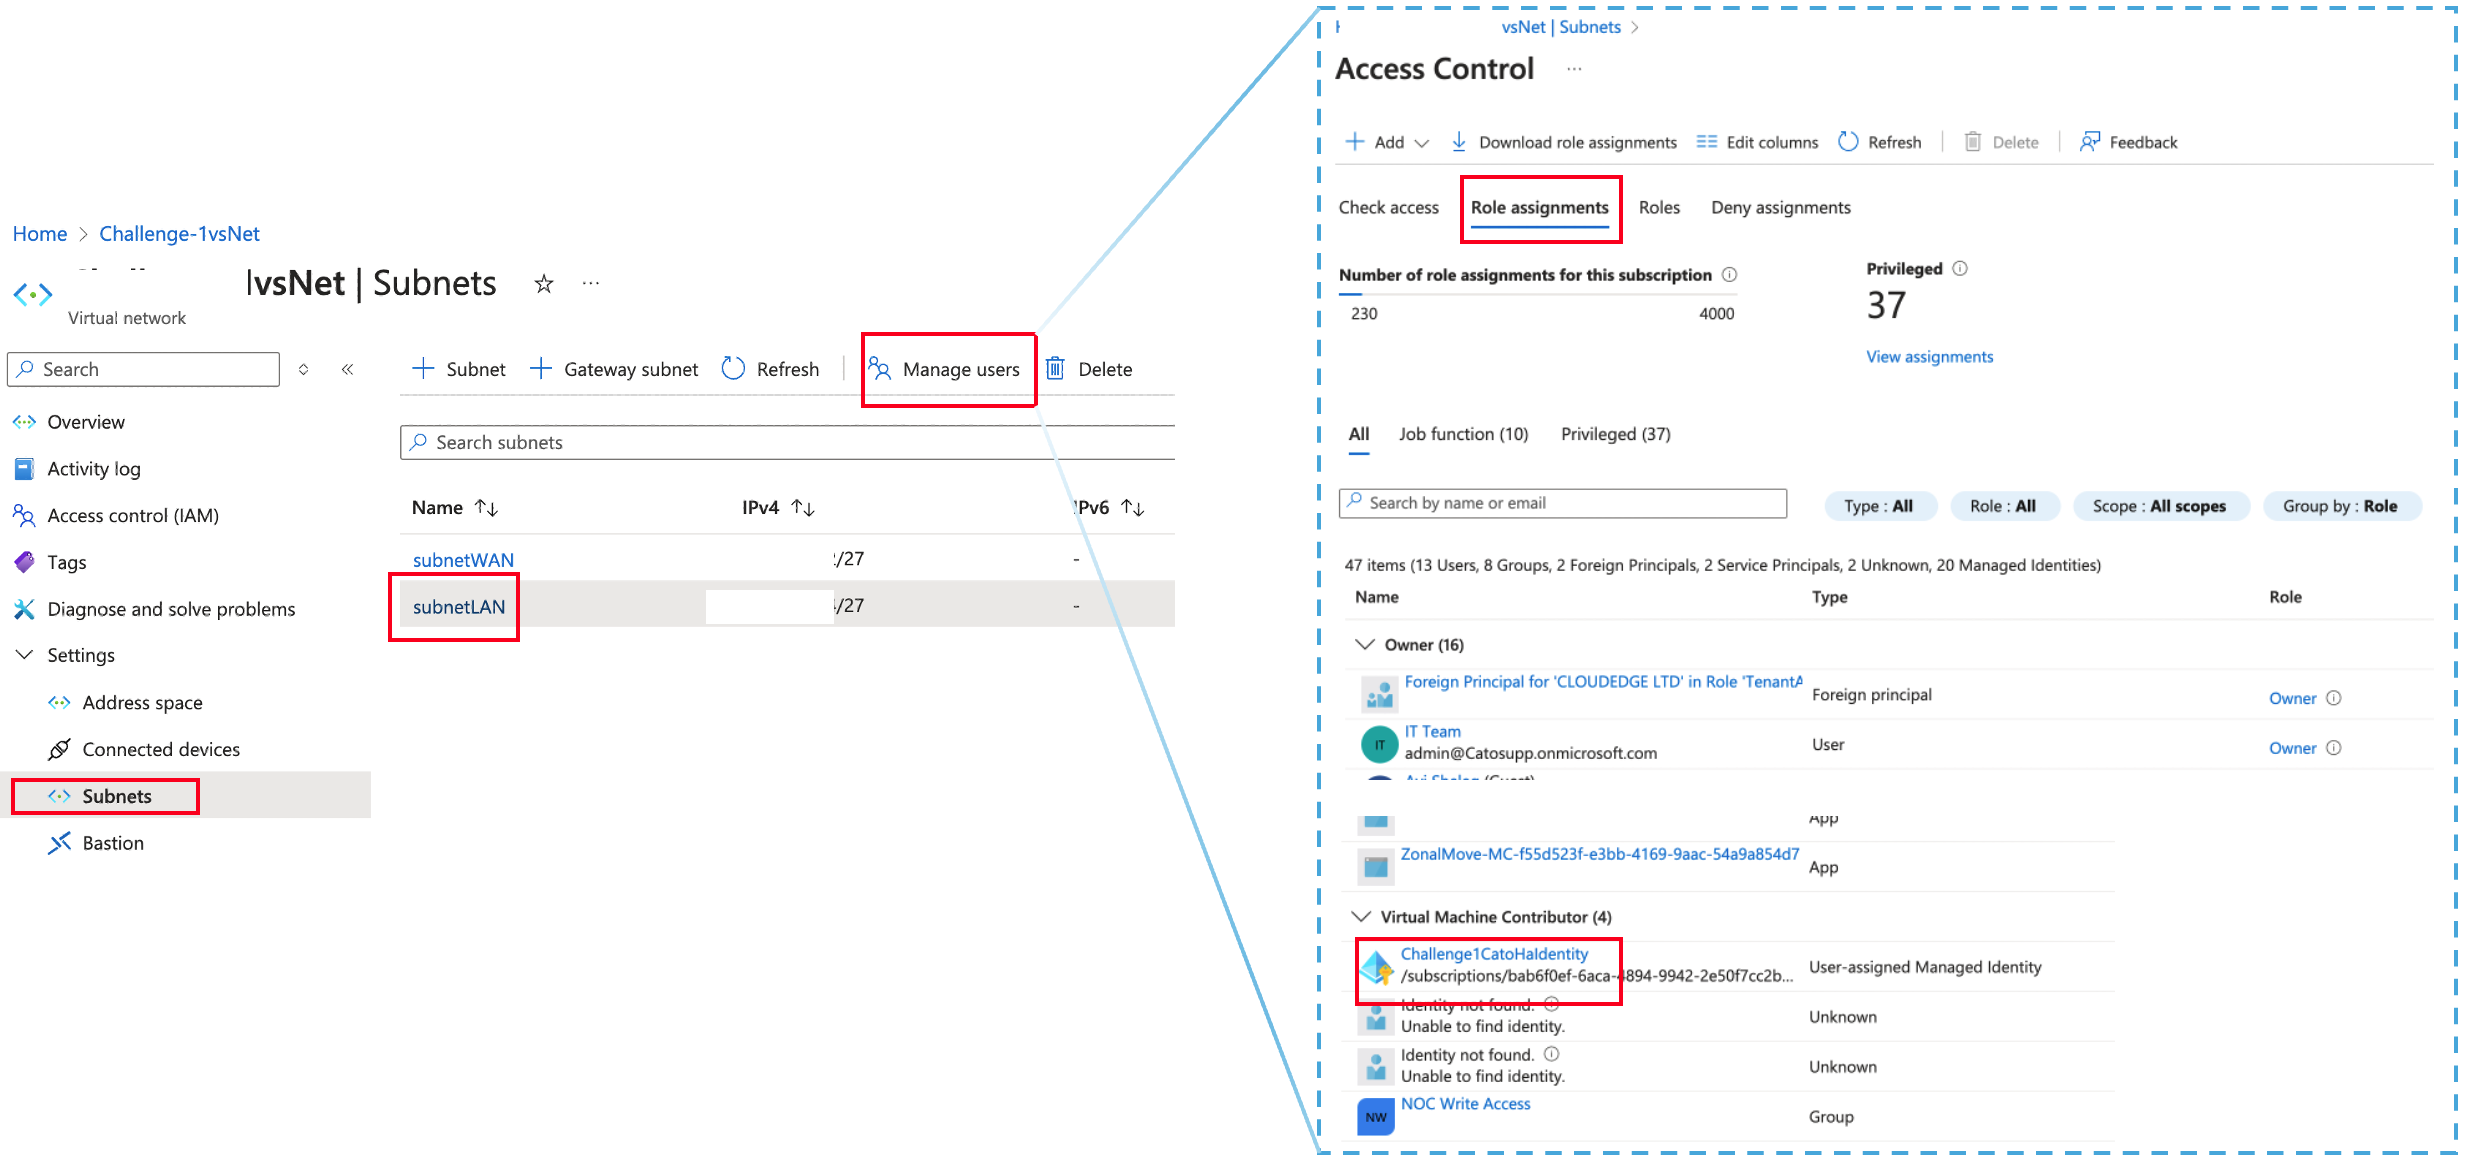Open ellipsis menu next to Access Control title

[x=1574, y=69]
